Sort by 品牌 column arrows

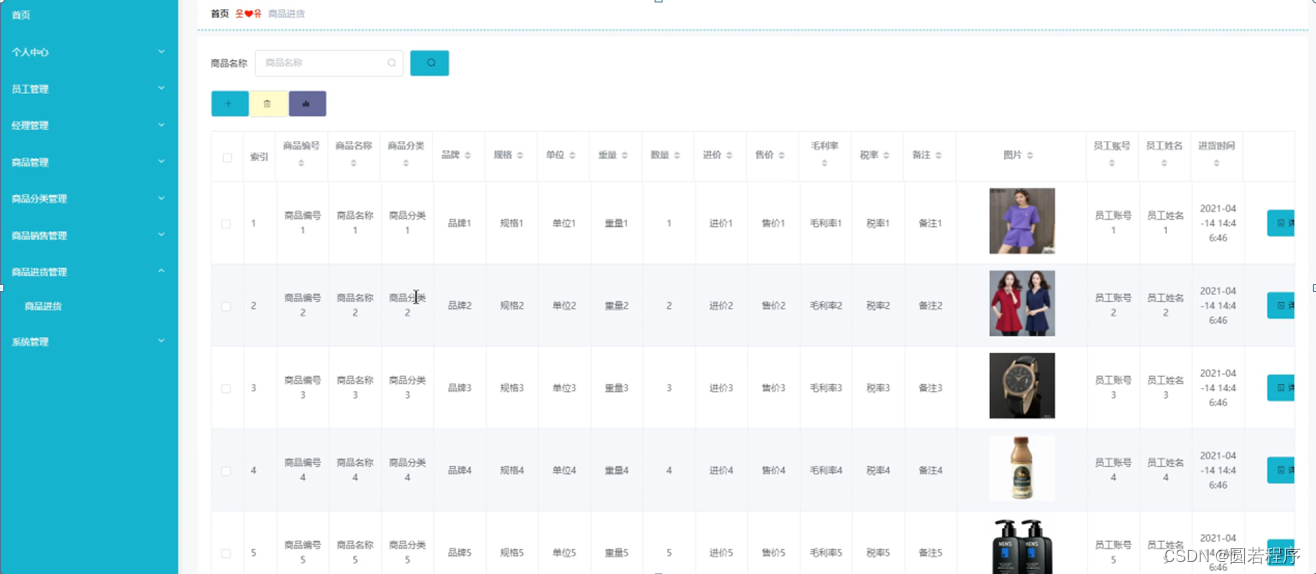tap(468, 155)
